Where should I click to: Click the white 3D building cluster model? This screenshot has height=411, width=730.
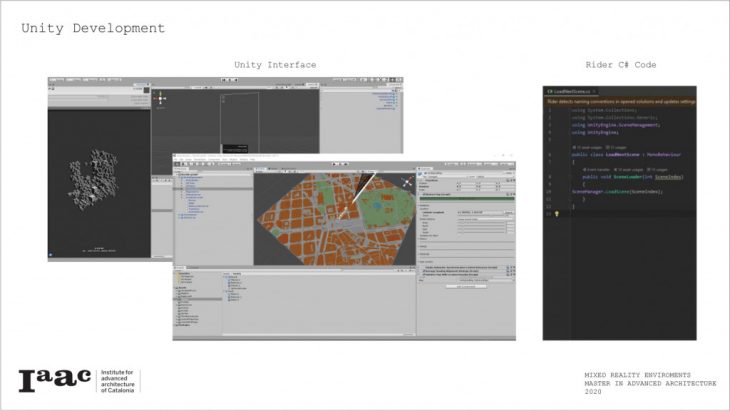point(93,182)
